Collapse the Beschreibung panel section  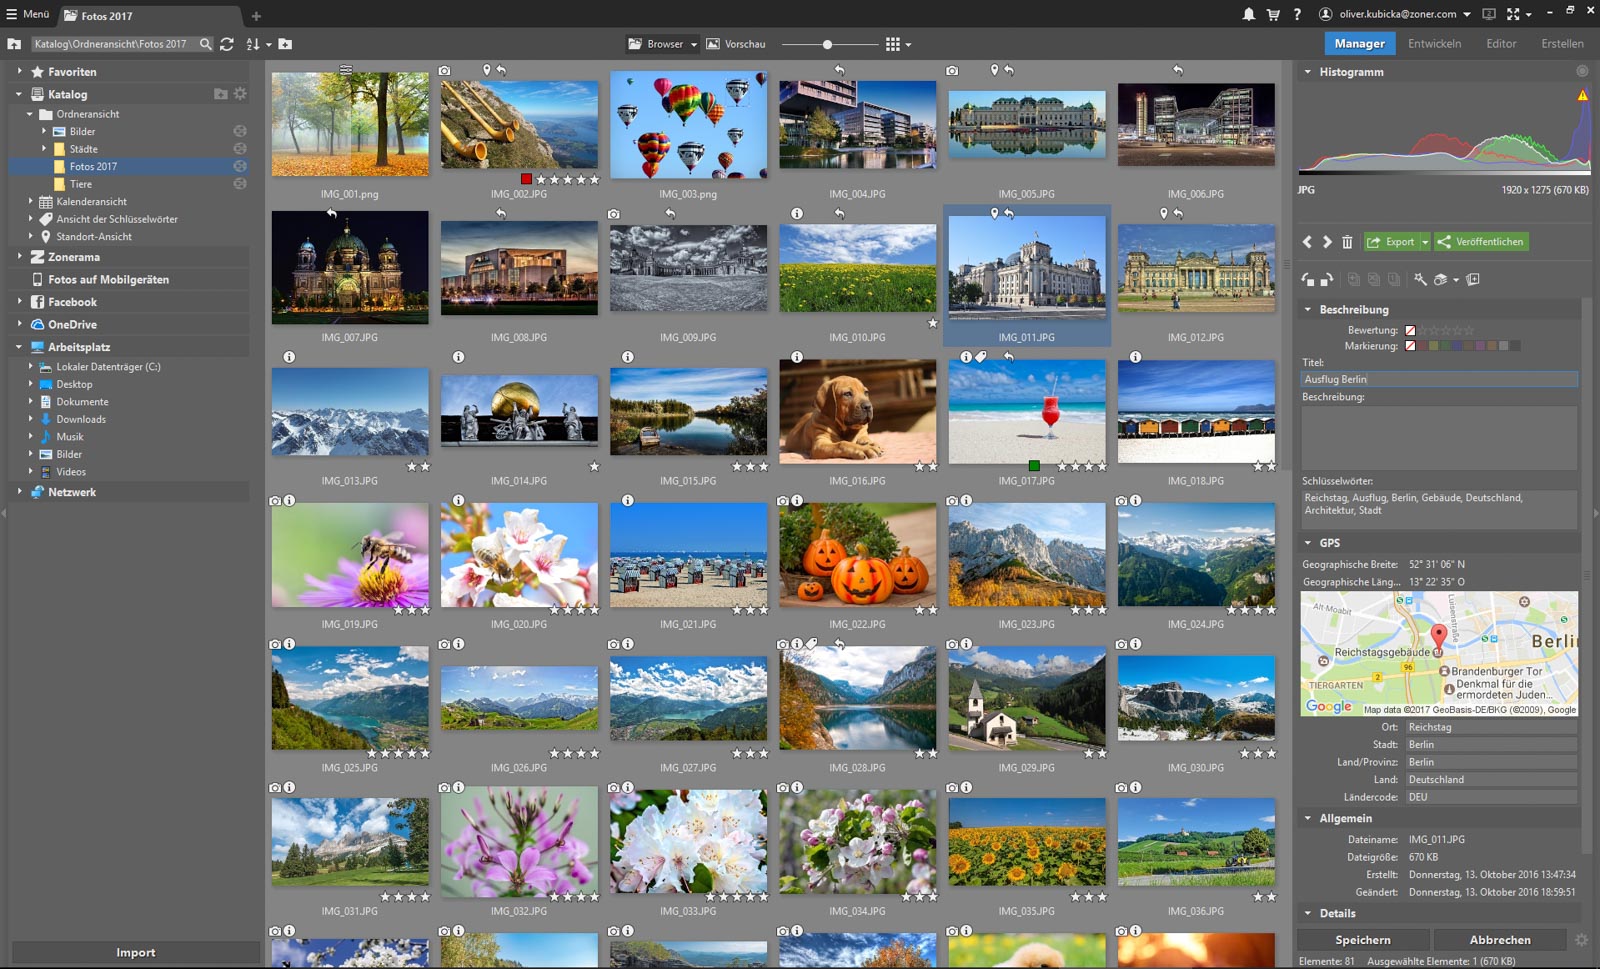pos(1307,310)
